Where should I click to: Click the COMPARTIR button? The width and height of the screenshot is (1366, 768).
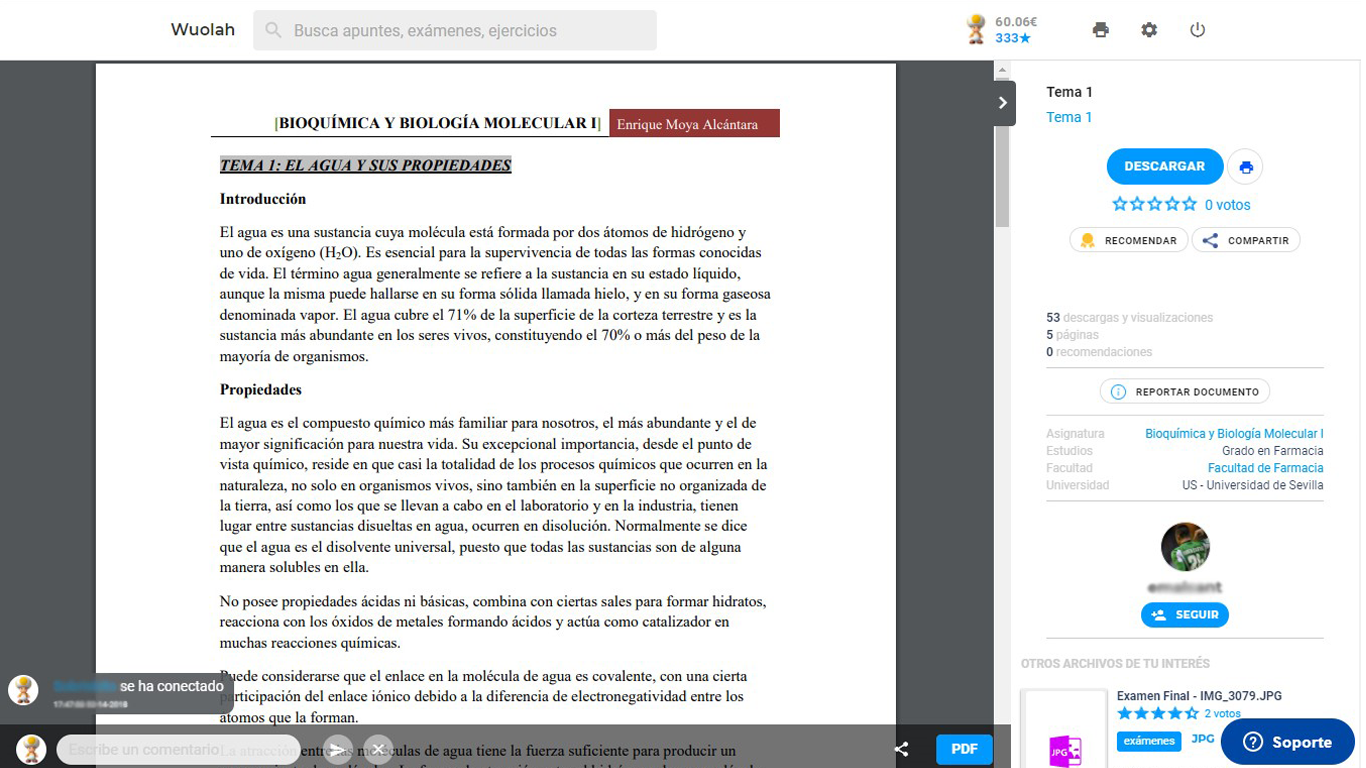(1246, 240)
